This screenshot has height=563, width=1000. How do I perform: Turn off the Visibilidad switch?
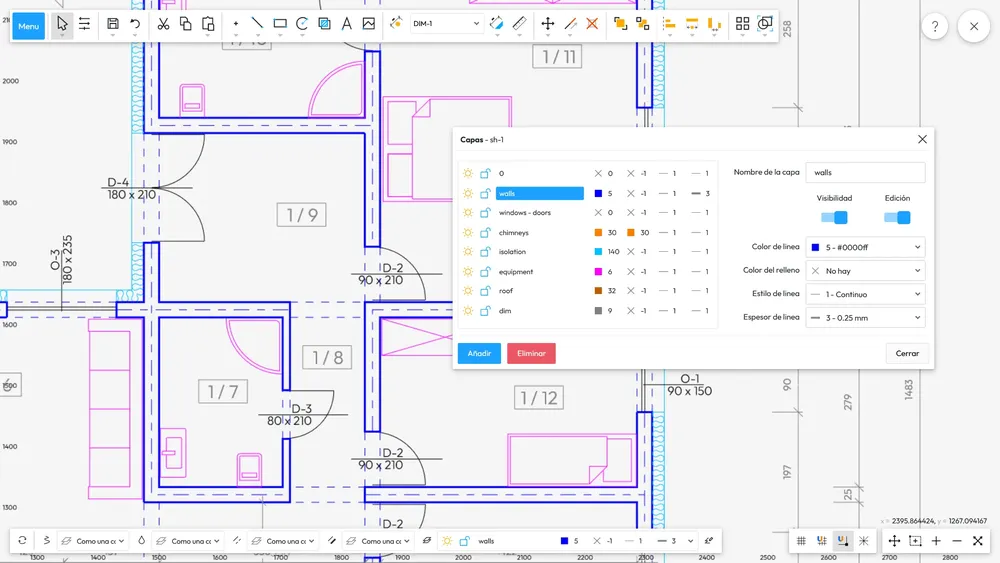pyautogui.click(x=834, y=218)
